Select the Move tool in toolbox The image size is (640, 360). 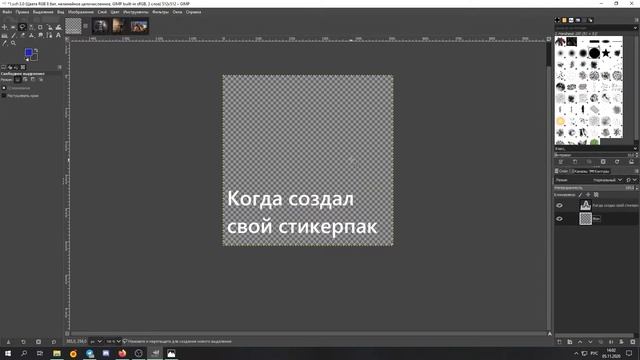tap(4, 27)
